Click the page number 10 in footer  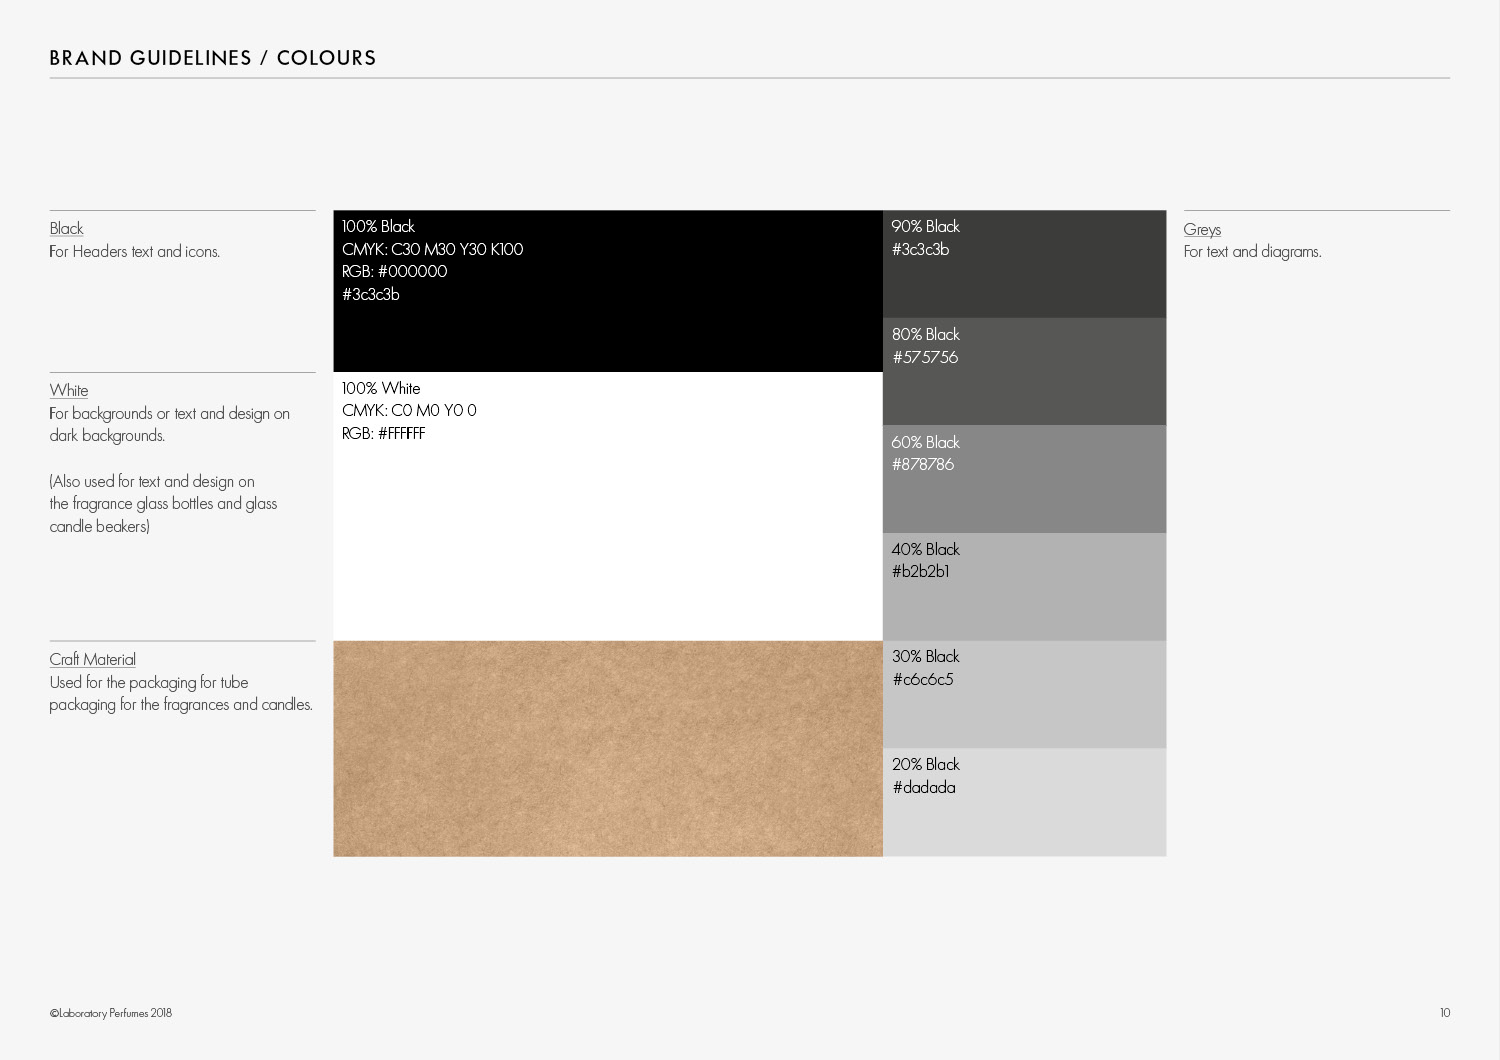click(x=1444, y=1013)
